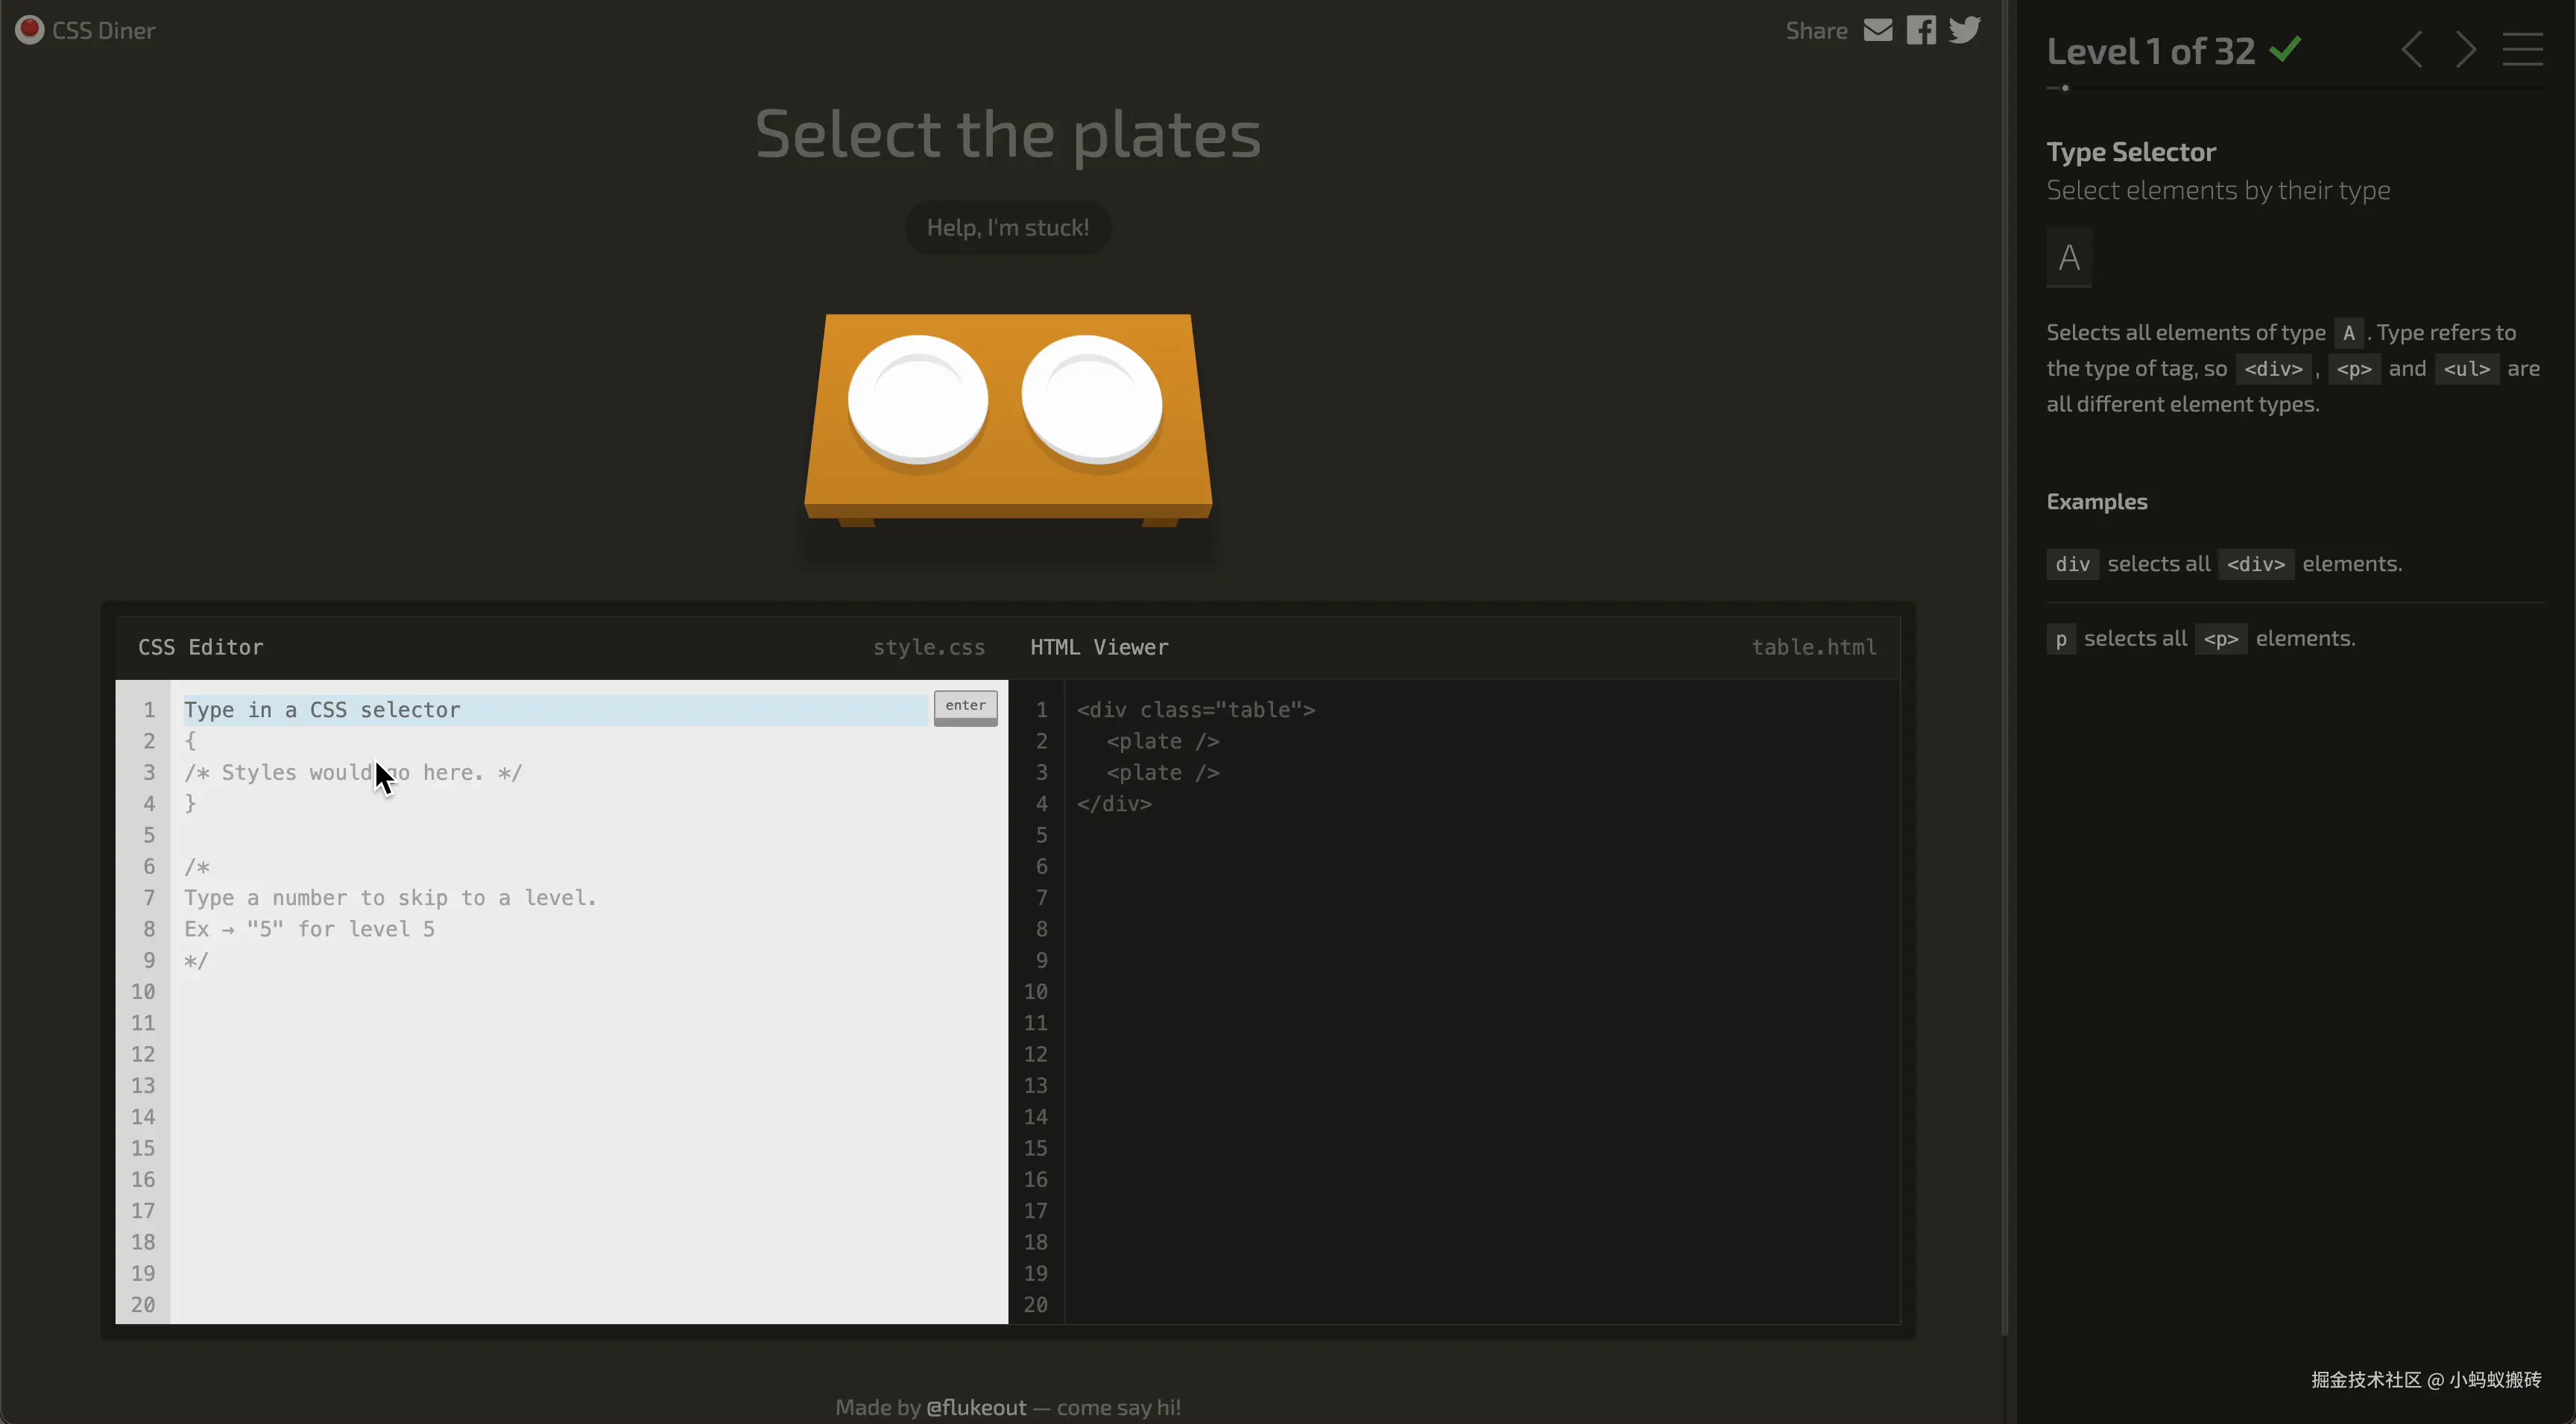Share on Twitter bird icon

click(x=1964, y=30)
